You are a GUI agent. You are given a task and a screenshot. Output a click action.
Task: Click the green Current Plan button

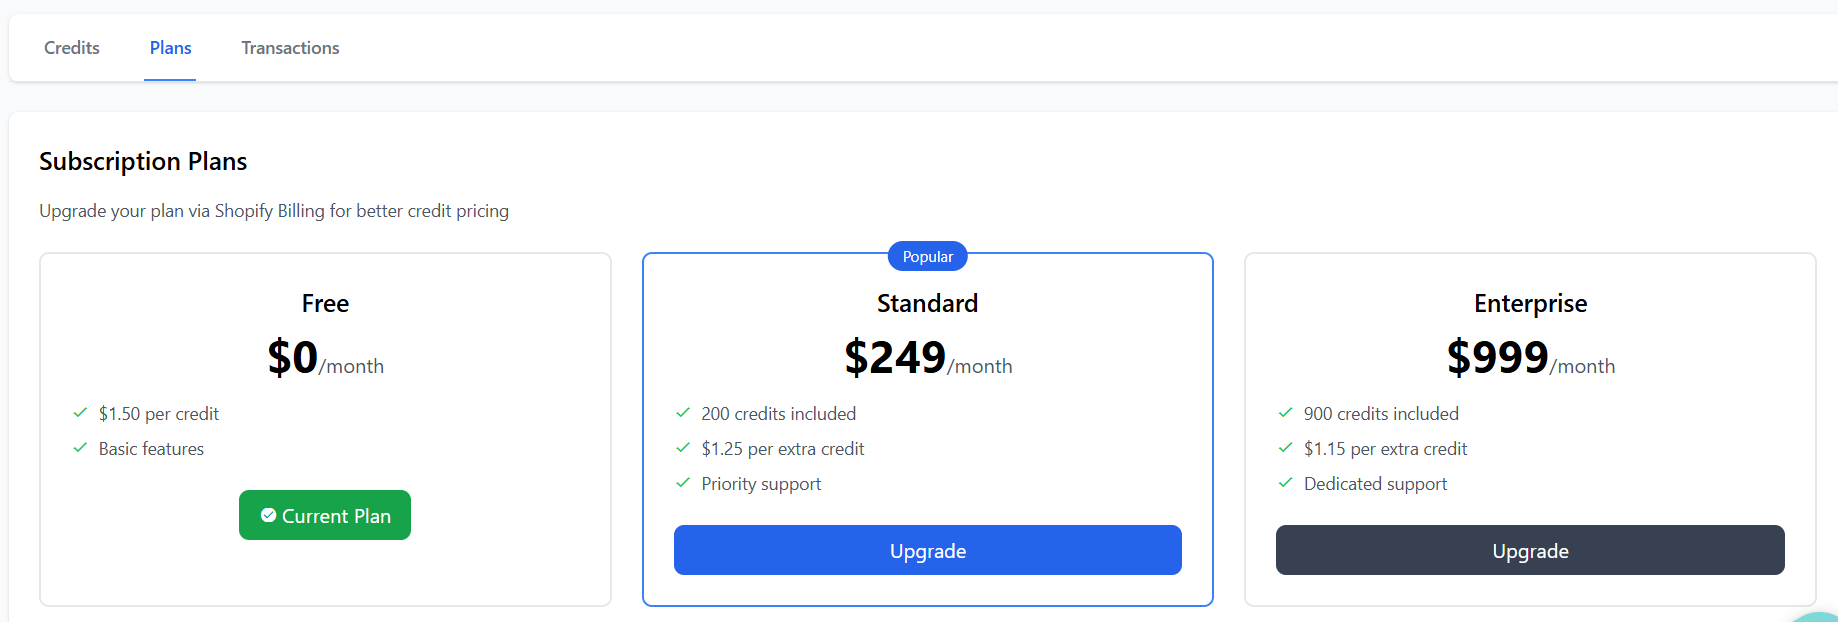325,515
